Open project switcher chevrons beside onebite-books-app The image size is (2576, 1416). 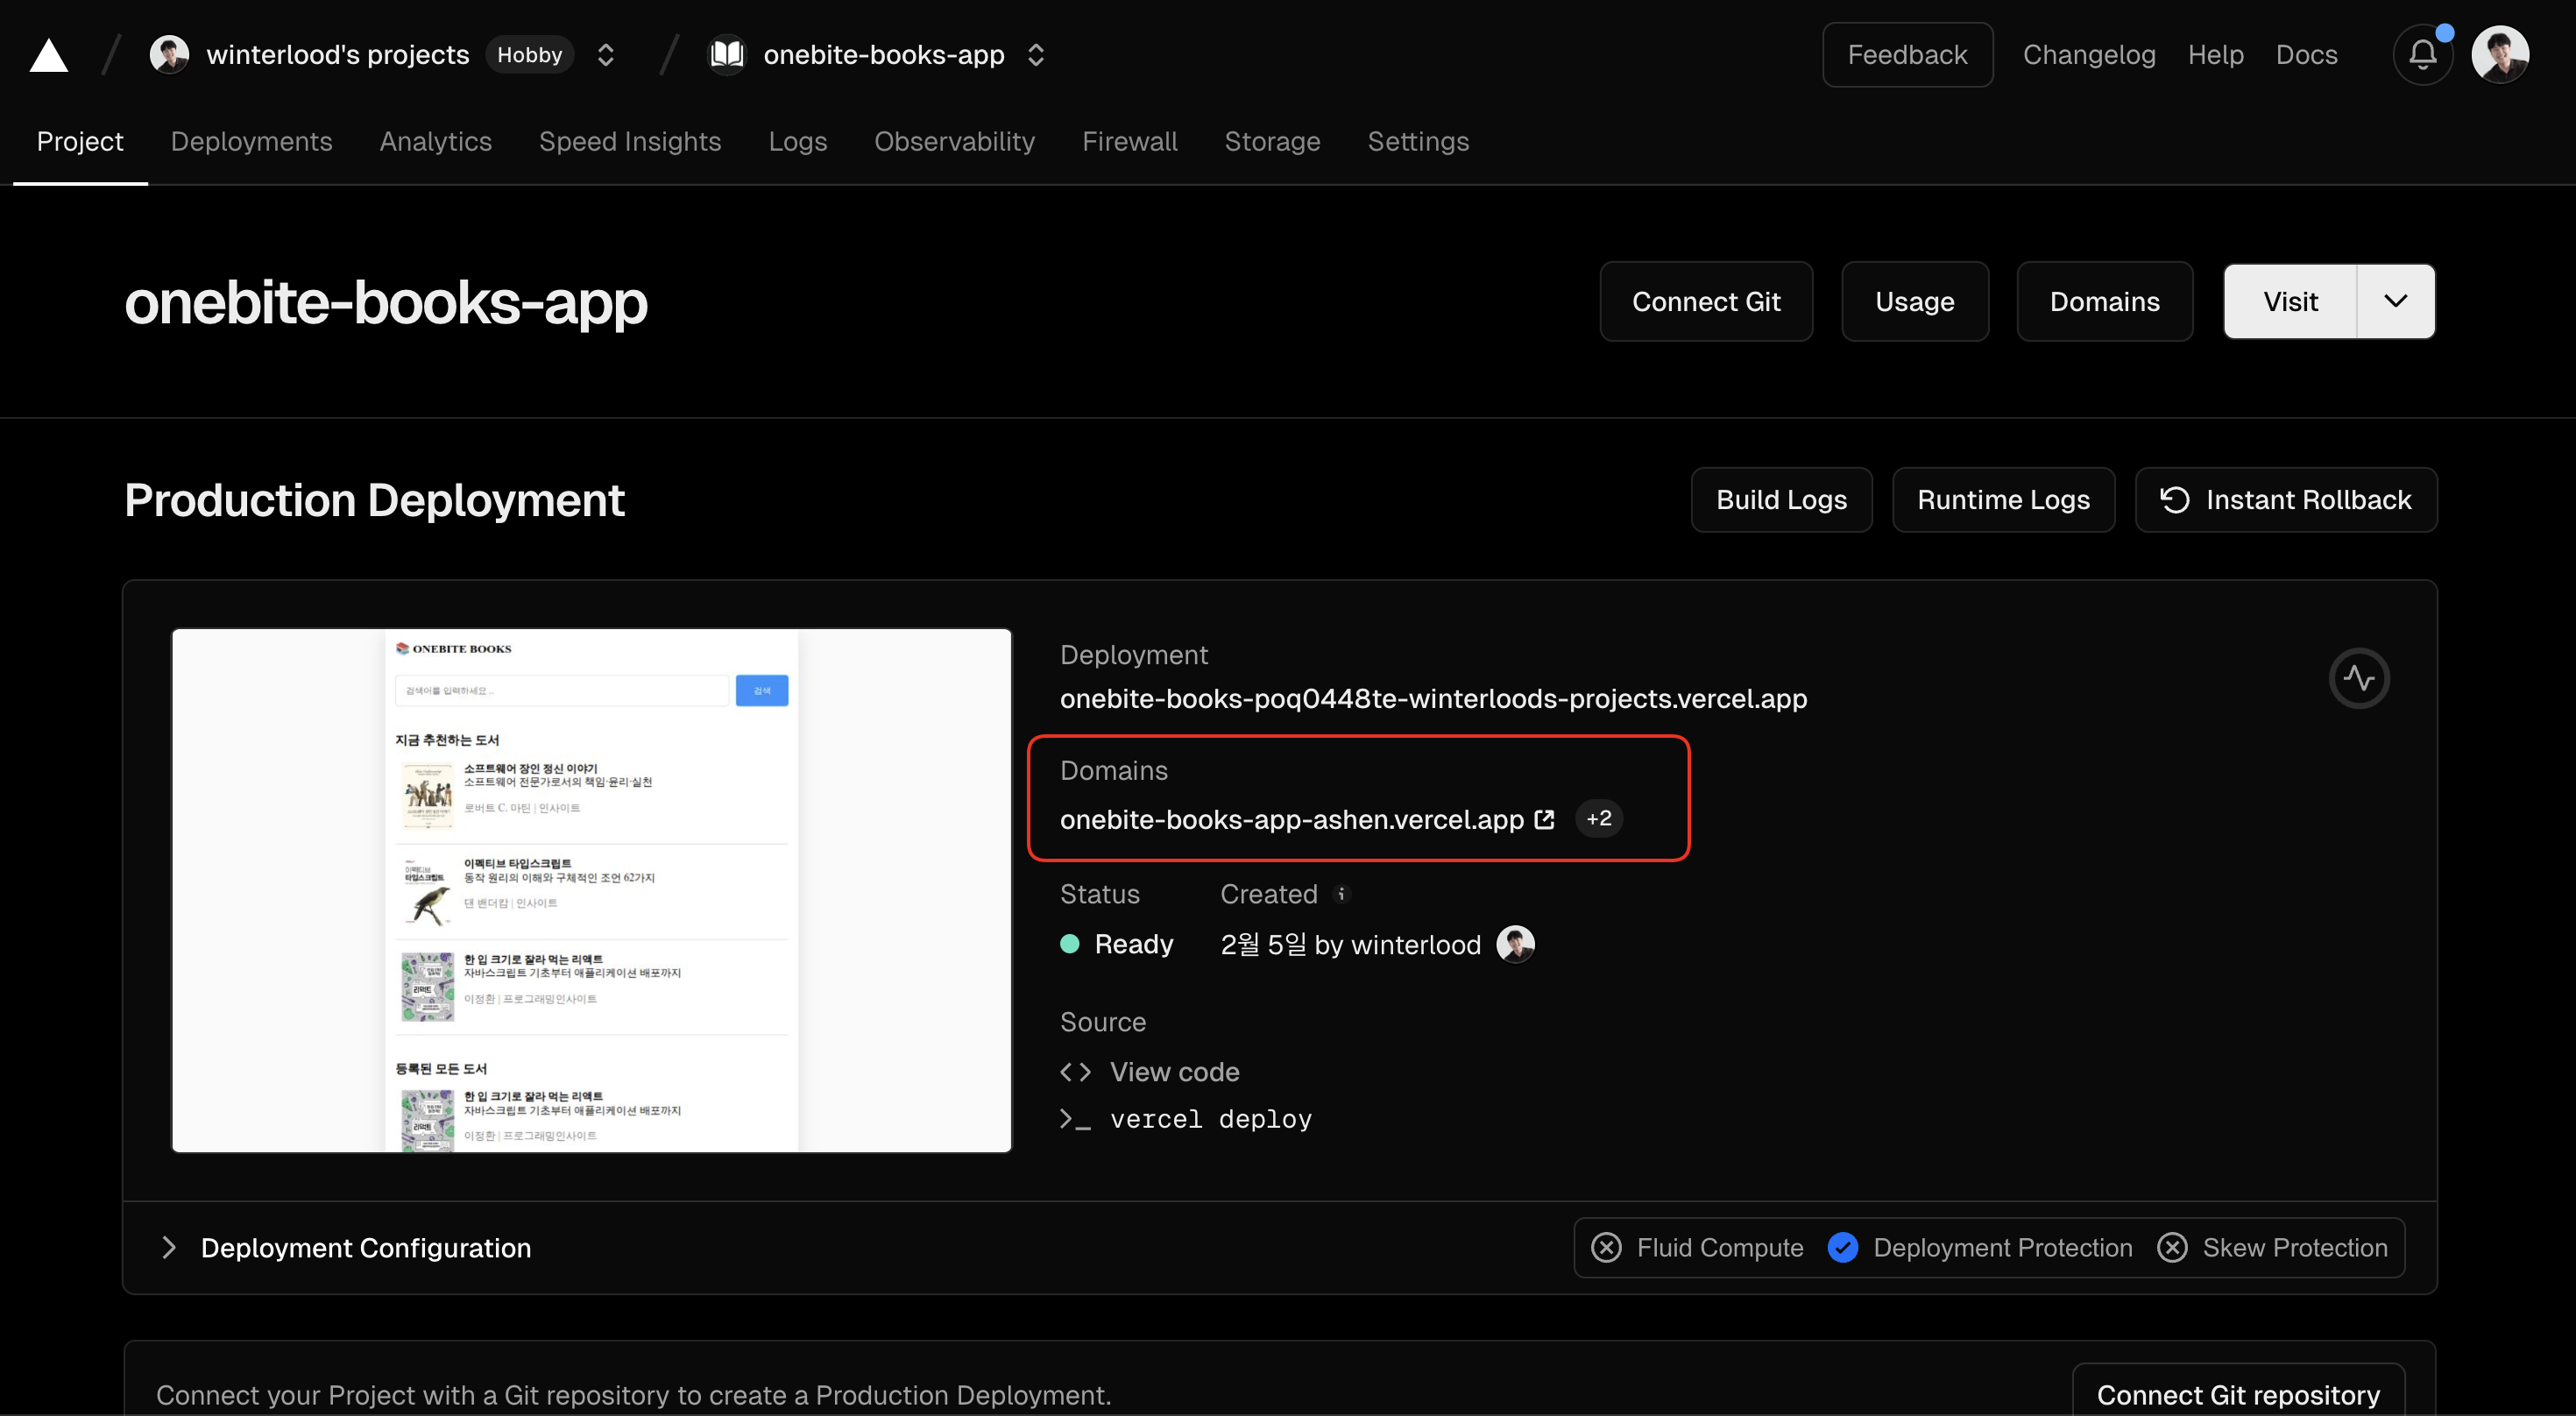pos(1036,54)
